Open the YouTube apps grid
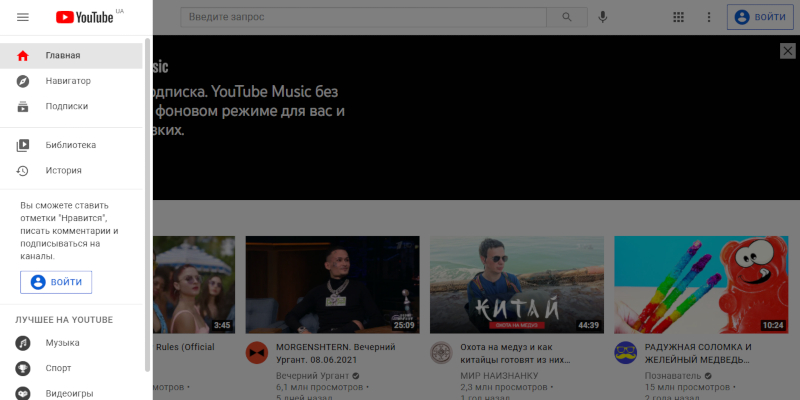The height and width of the screenshot is (400, 800). pos(678,17)
